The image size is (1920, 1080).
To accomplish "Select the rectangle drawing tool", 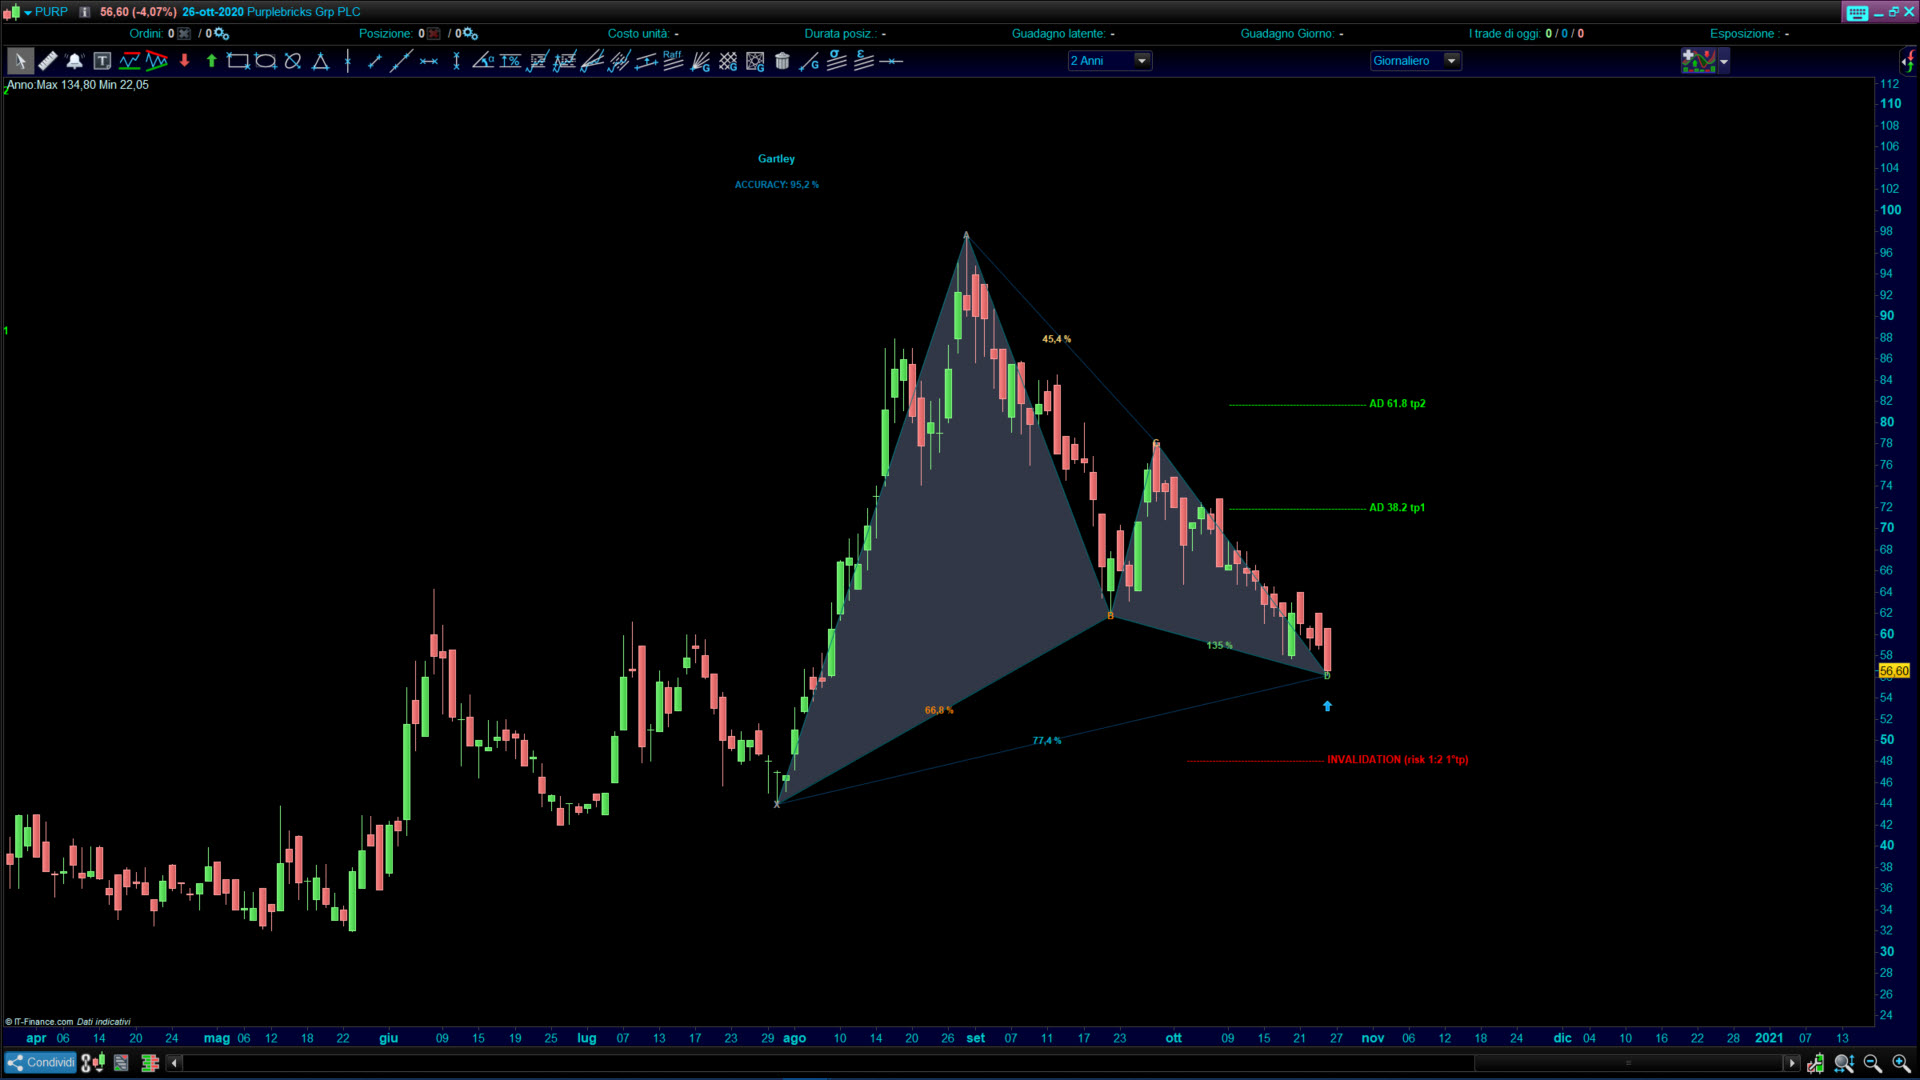I will coord(238,61).
